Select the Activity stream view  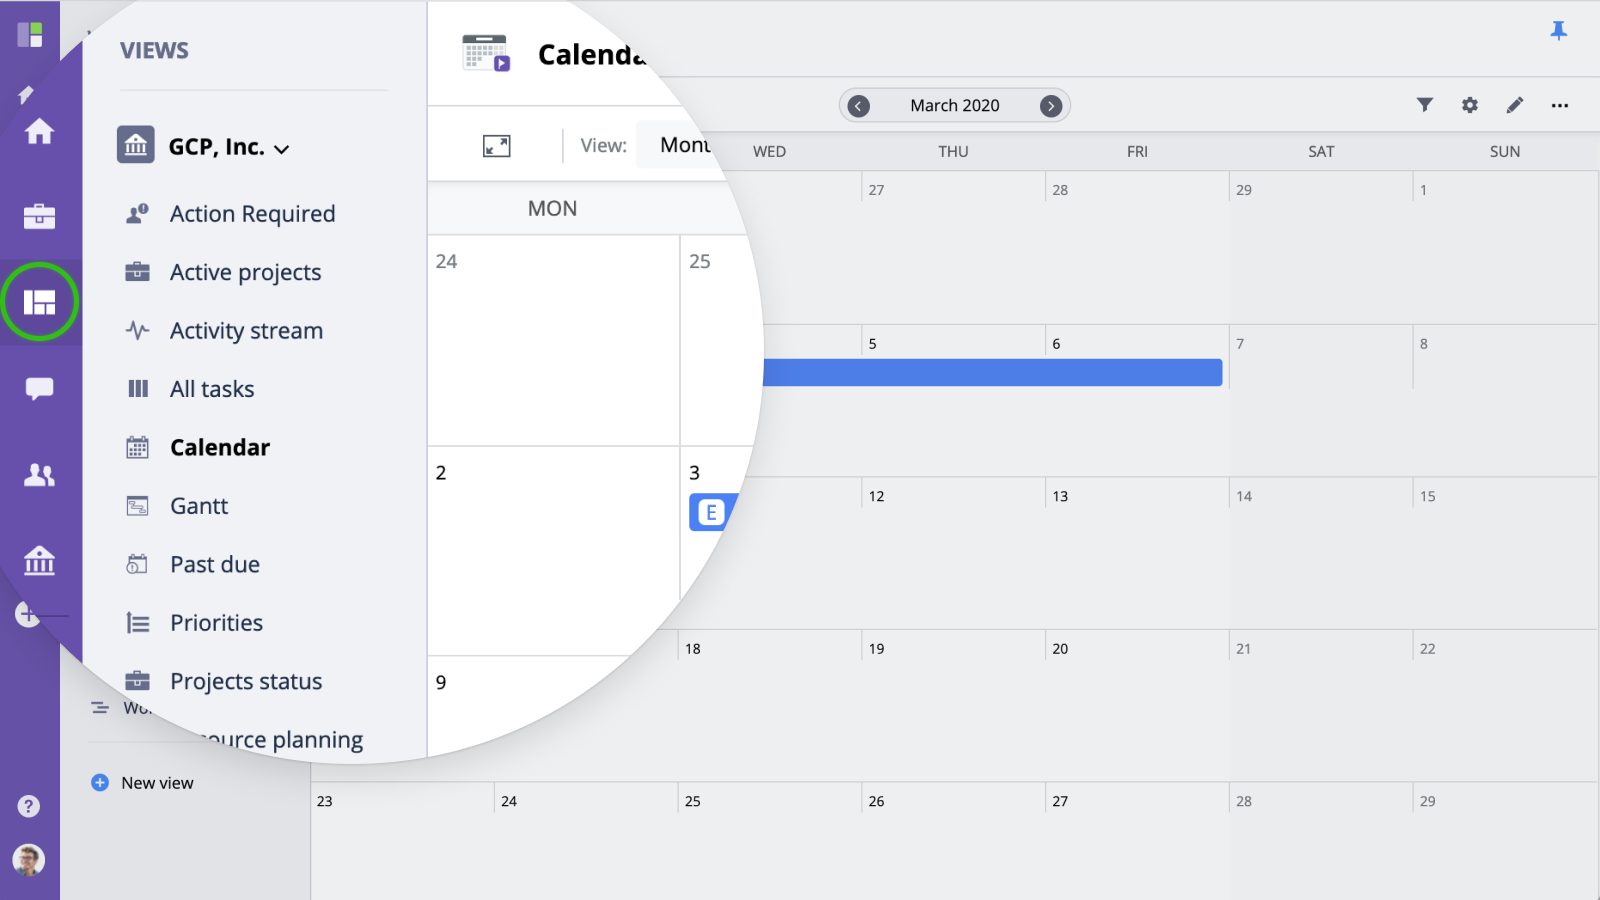click(246, 331)
